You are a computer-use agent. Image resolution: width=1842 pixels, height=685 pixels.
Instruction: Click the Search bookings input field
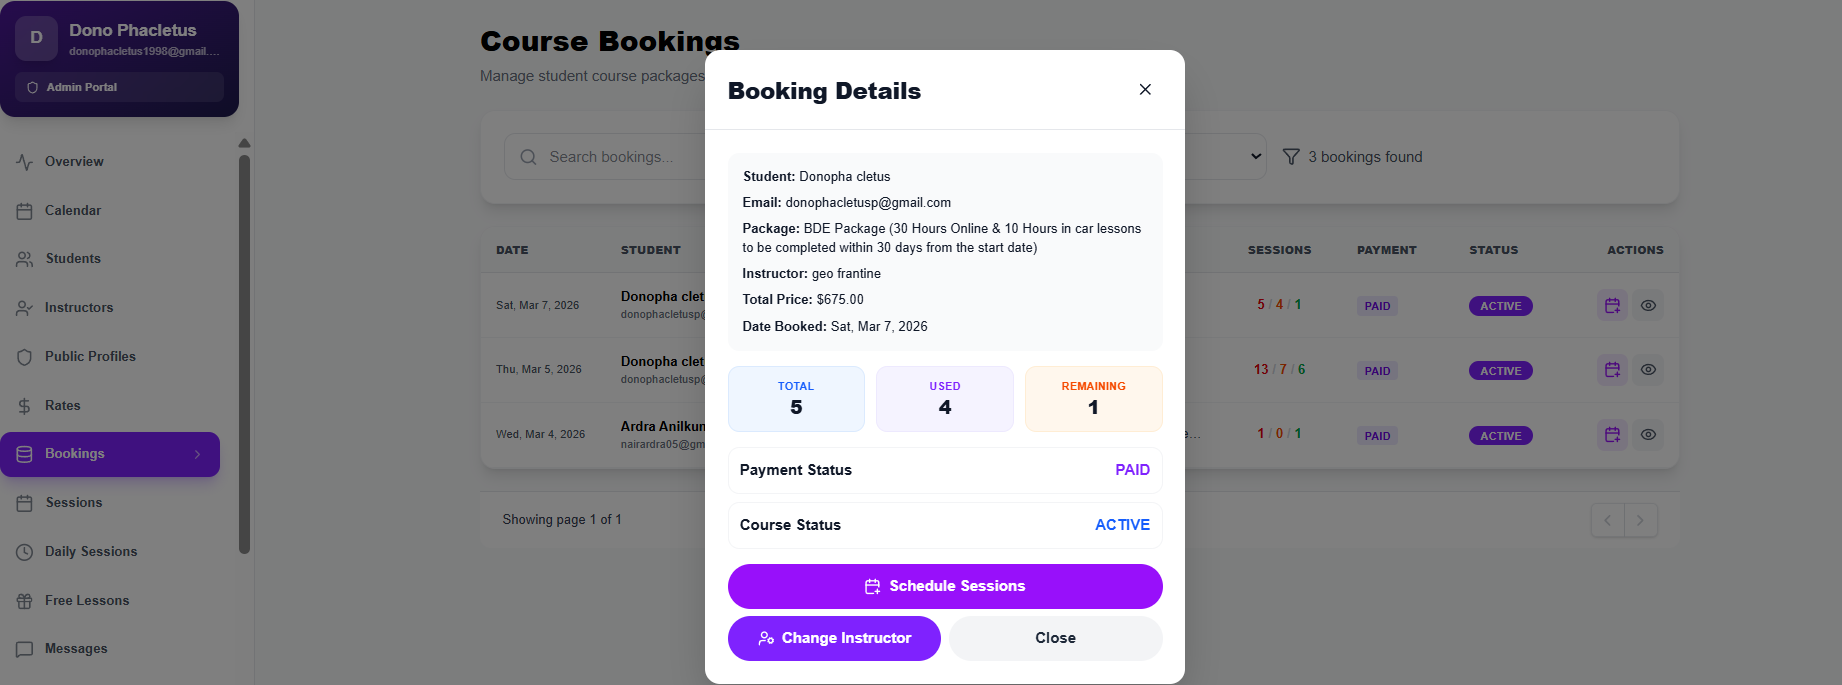(620, 157)
